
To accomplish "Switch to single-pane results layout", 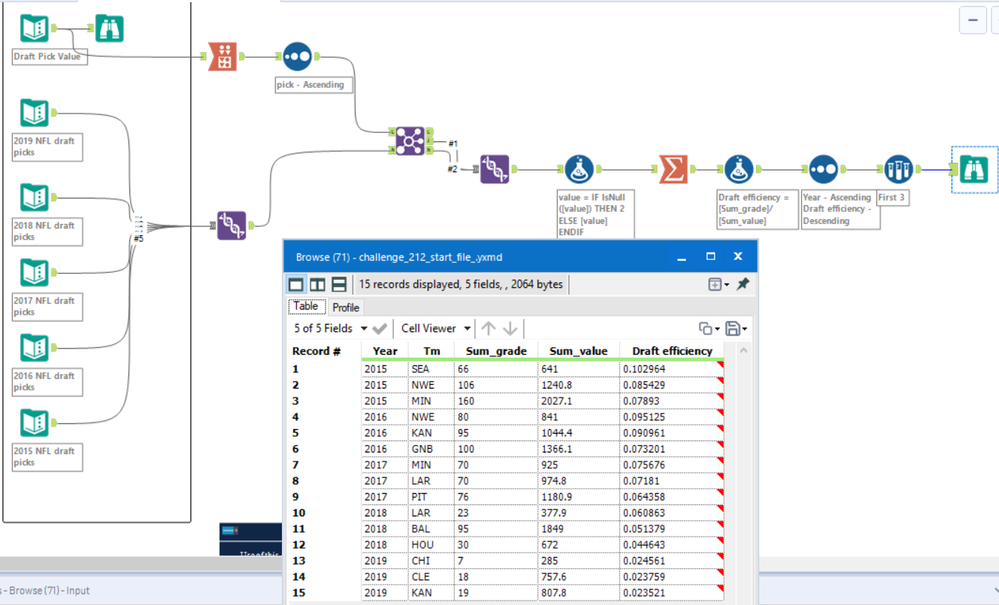I will point(296,284).
